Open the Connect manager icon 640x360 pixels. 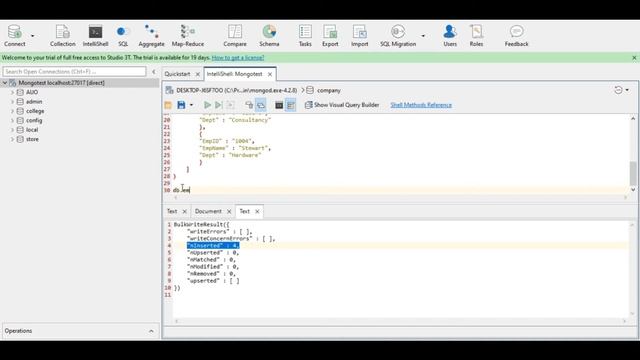15,36
